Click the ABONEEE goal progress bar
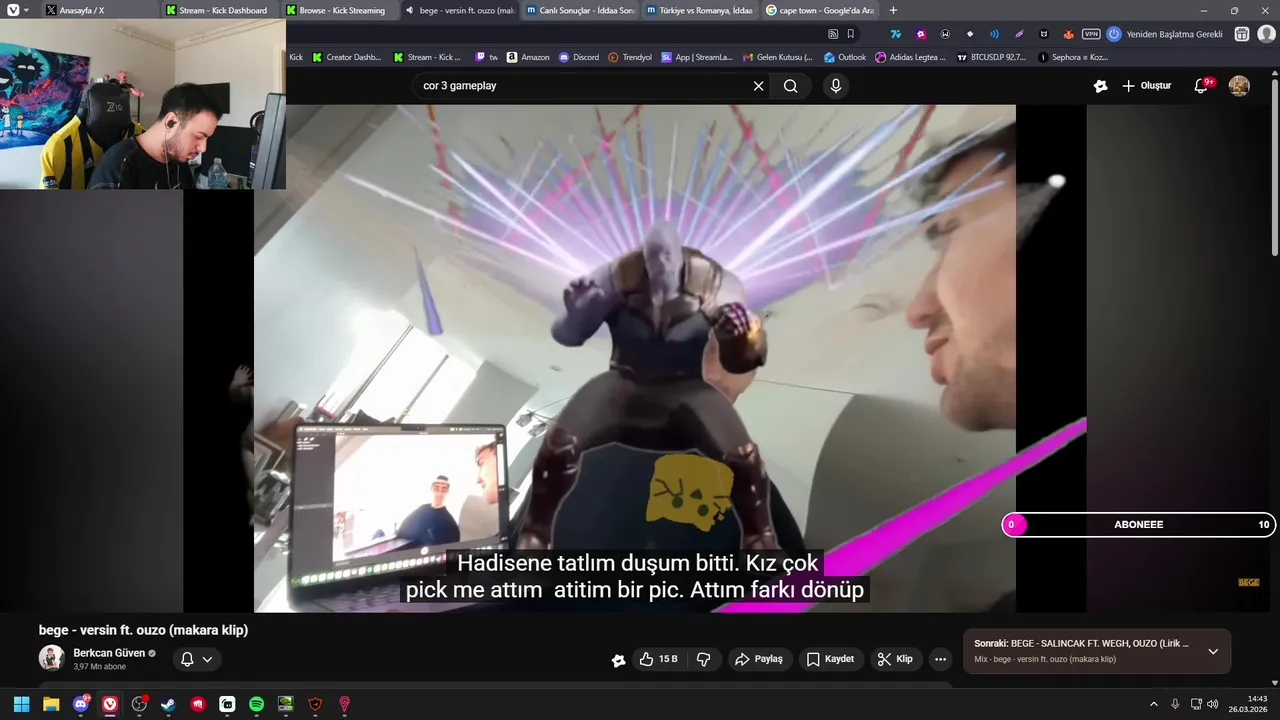This screenshot has height=720, width=1280. 1139,524
